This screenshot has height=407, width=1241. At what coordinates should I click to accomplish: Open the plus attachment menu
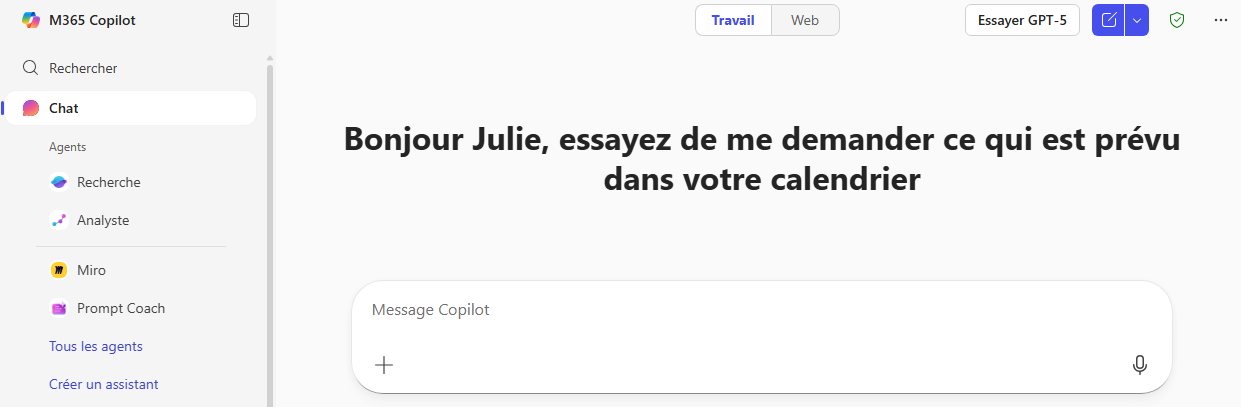pyautogui.click(x=384, y=365)
